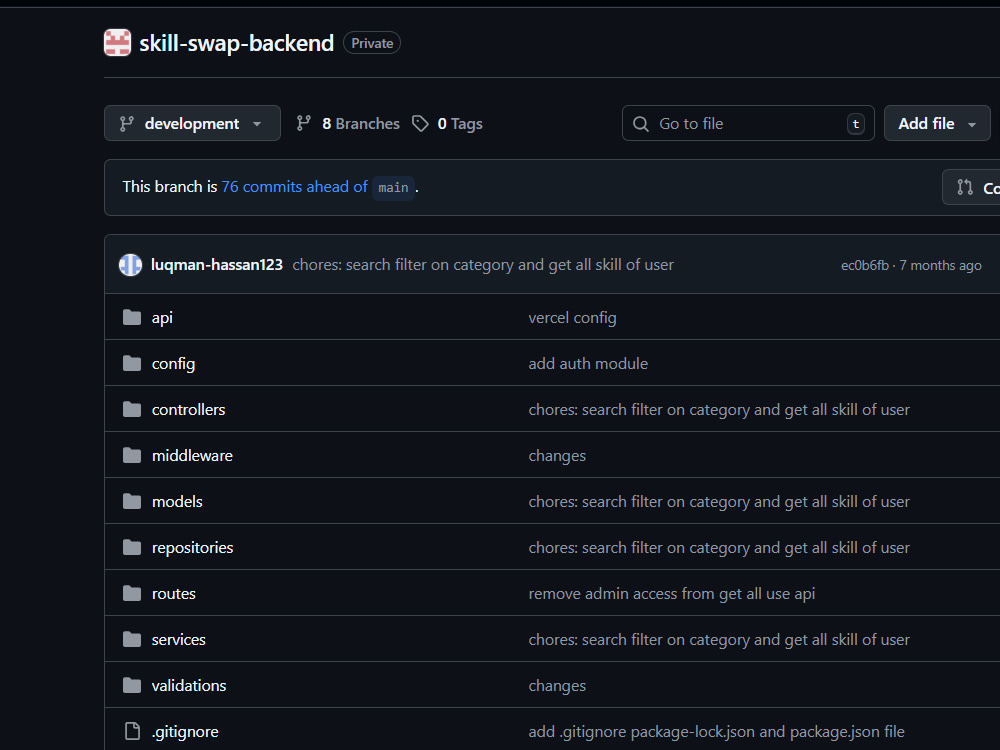Open 'changes' commit message in validations row
This screenshot has width=1000, height=750.
click(x=557, y=685)
